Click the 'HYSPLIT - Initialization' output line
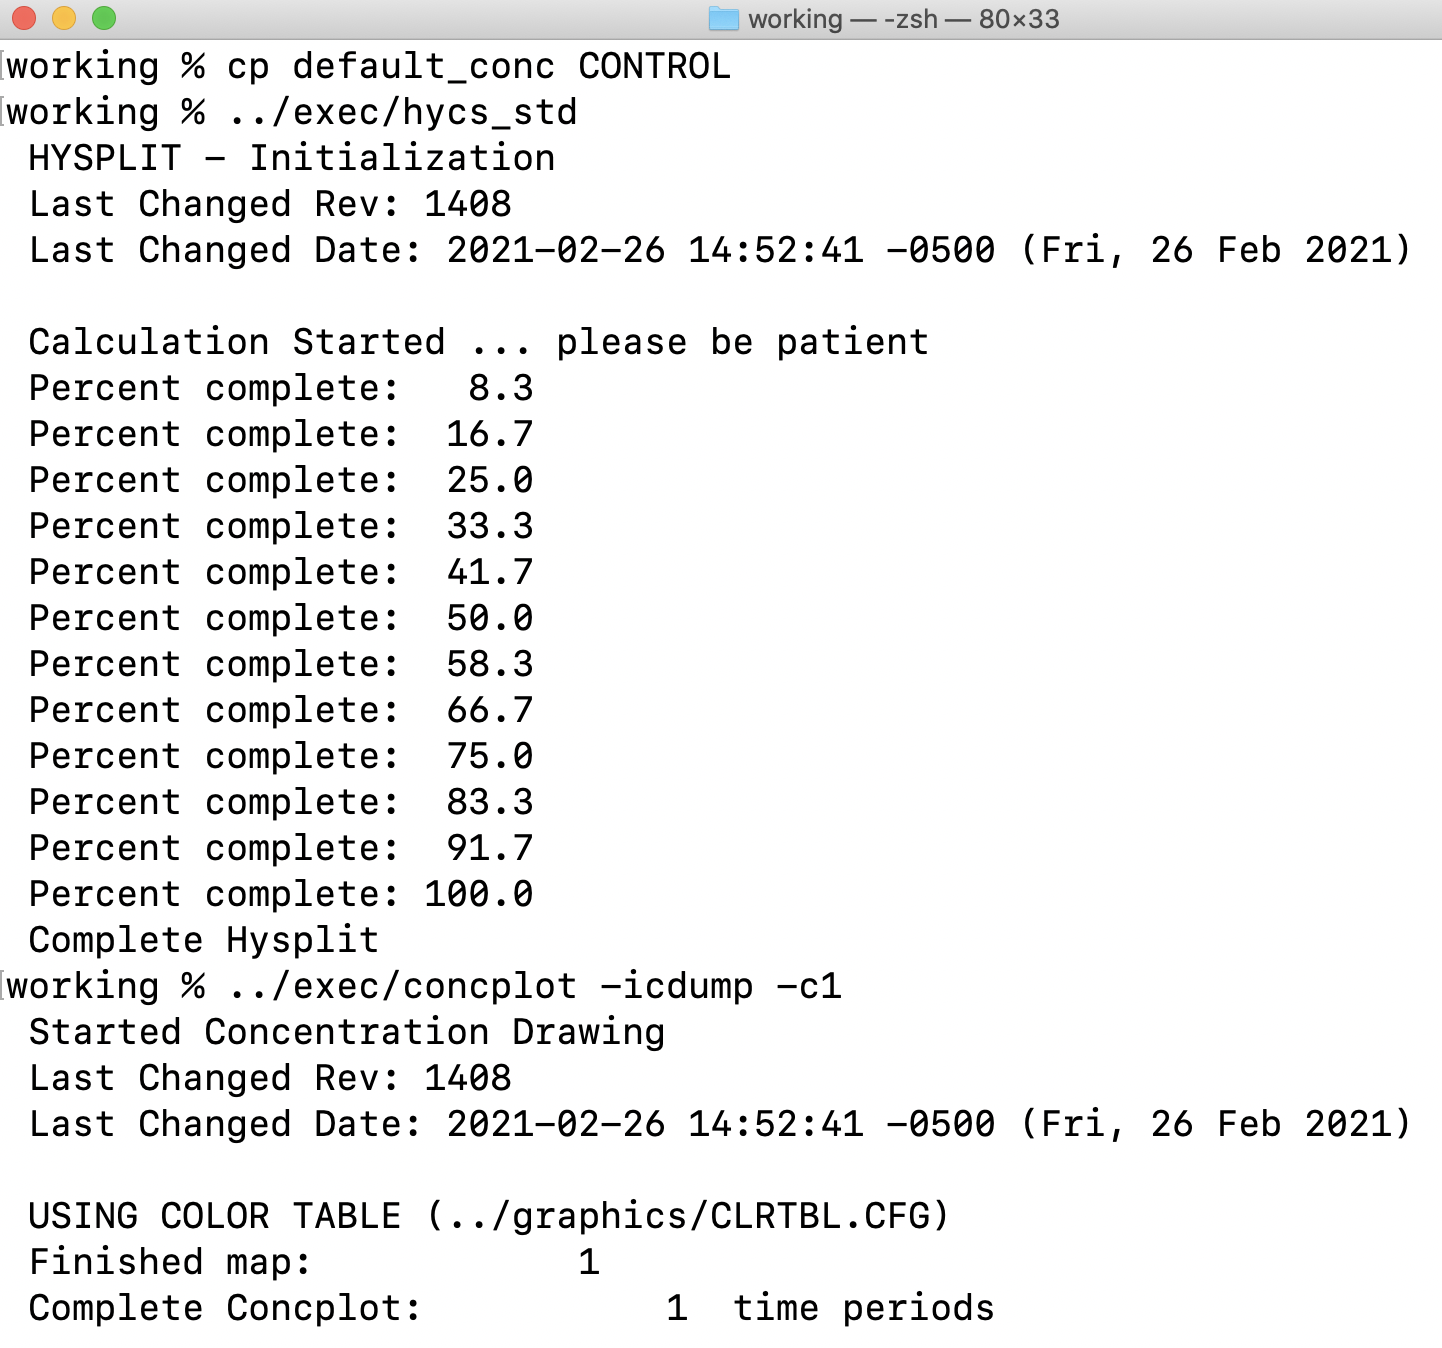The height and width of the screenshot is (1348, 1442). coord(291,158)
